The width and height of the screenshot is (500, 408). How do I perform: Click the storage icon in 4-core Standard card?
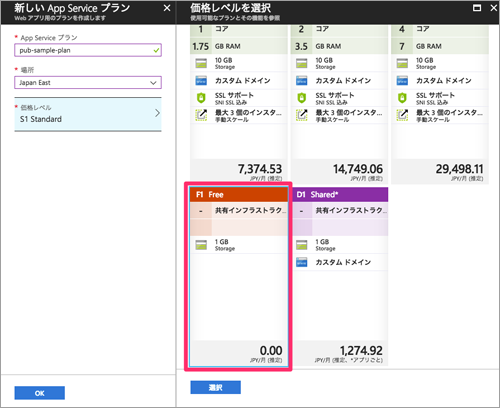coord(402,63)
